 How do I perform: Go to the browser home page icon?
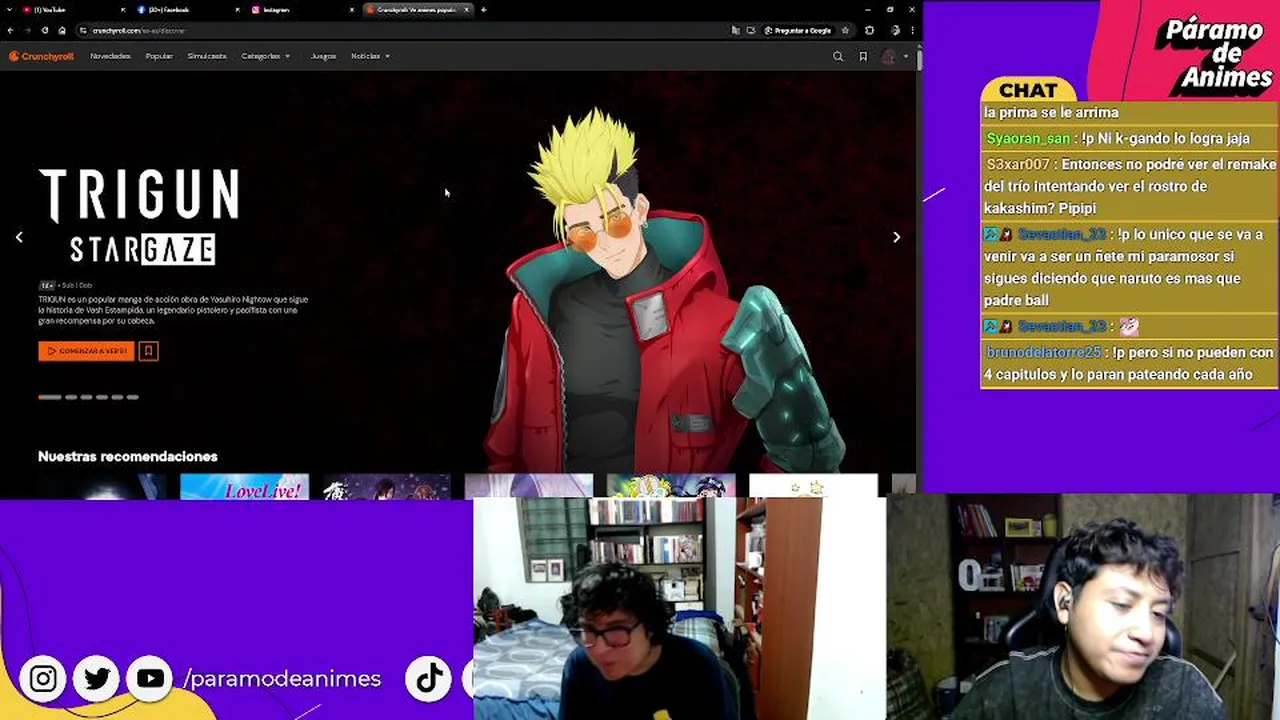click(x=62, y=30)
